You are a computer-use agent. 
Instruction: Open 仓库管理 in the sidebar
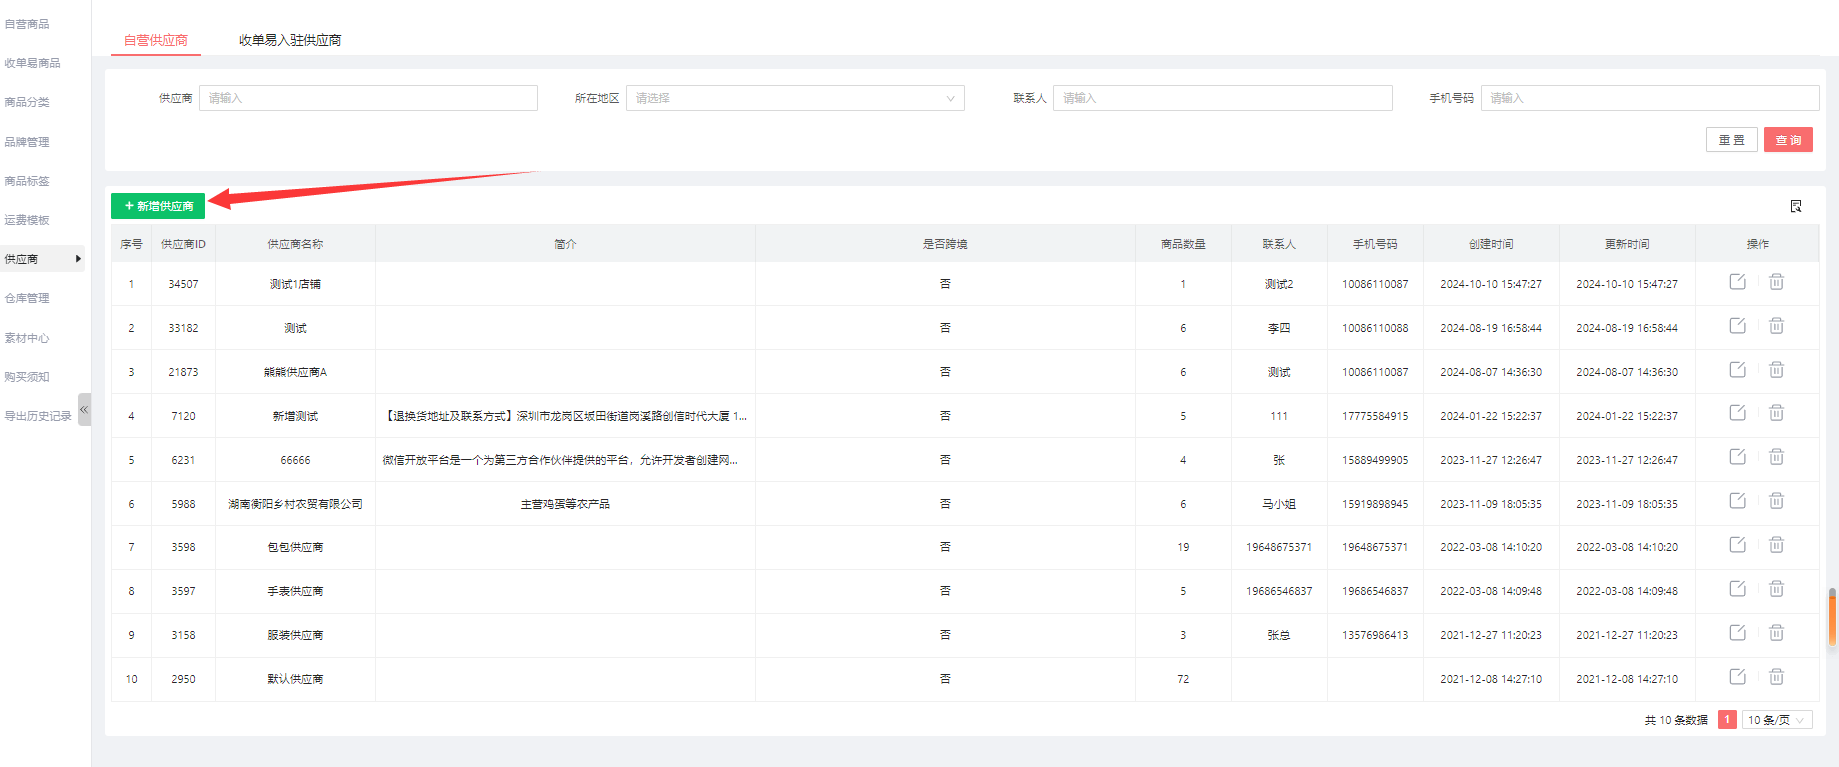pyautogui.click(x=27, y=298)
